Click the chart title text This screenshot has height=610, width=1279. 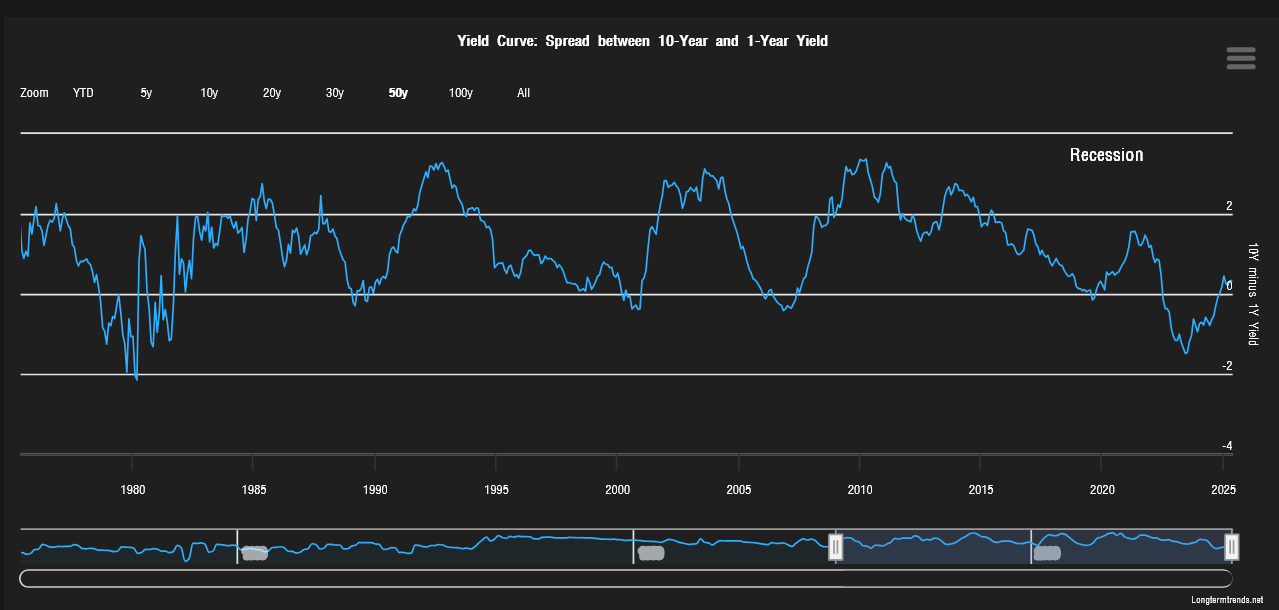click(642, 41)
